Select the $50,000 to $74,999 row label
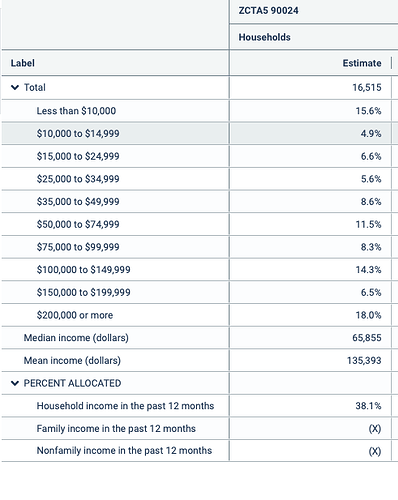 tap(78, 224)
